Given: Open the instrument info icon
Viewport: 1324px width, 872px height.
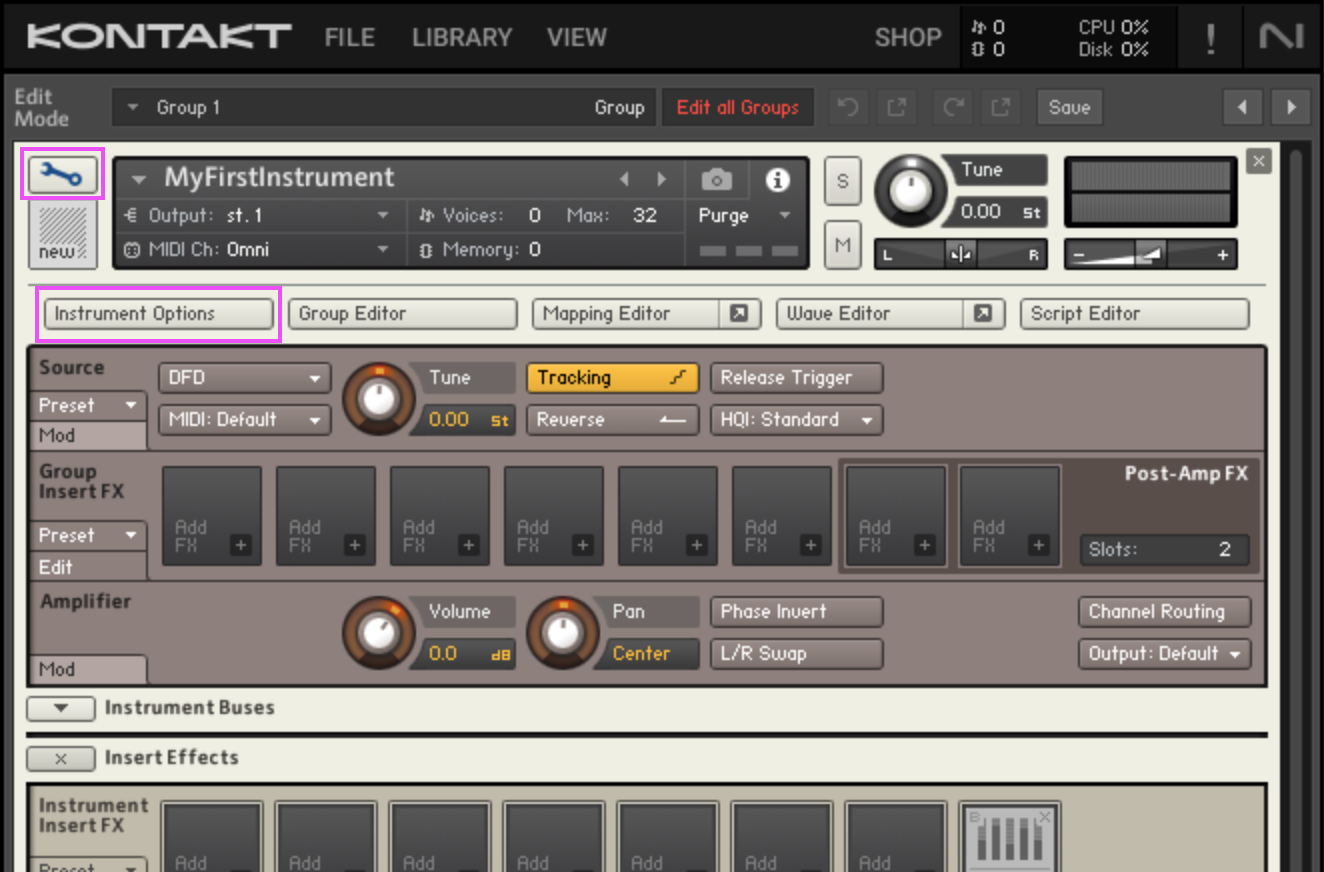Looking at the screenshot, I should [777, 180].
